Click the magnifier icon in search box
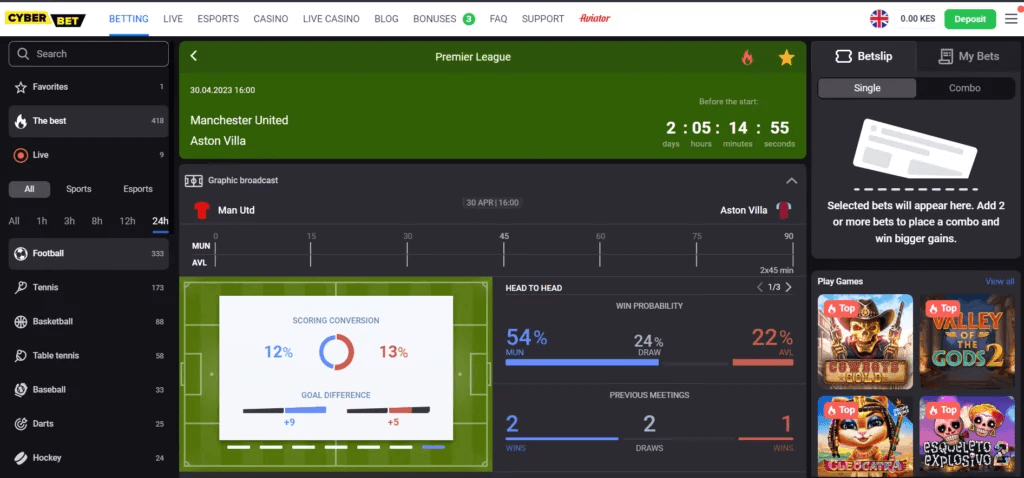1024x478 pixels. [24, 54]
